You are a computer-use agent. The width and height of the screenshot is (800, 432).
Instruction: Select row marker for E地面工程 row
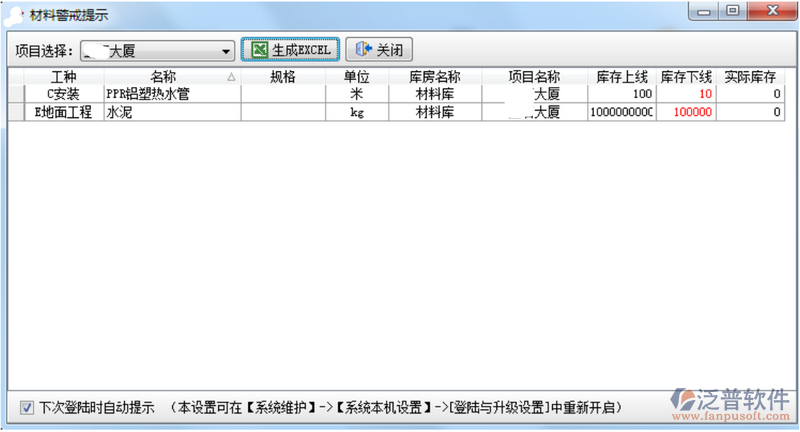[x=16, y=112]
